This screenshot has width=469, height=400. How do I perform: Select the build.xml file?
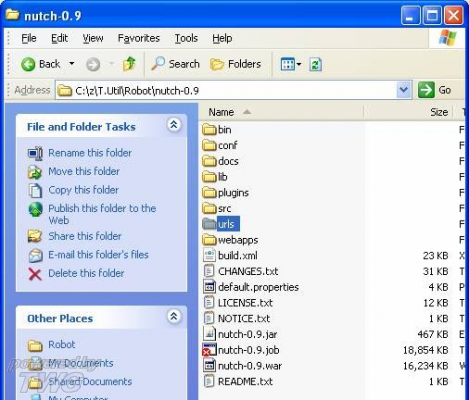(x=230, y=256)
